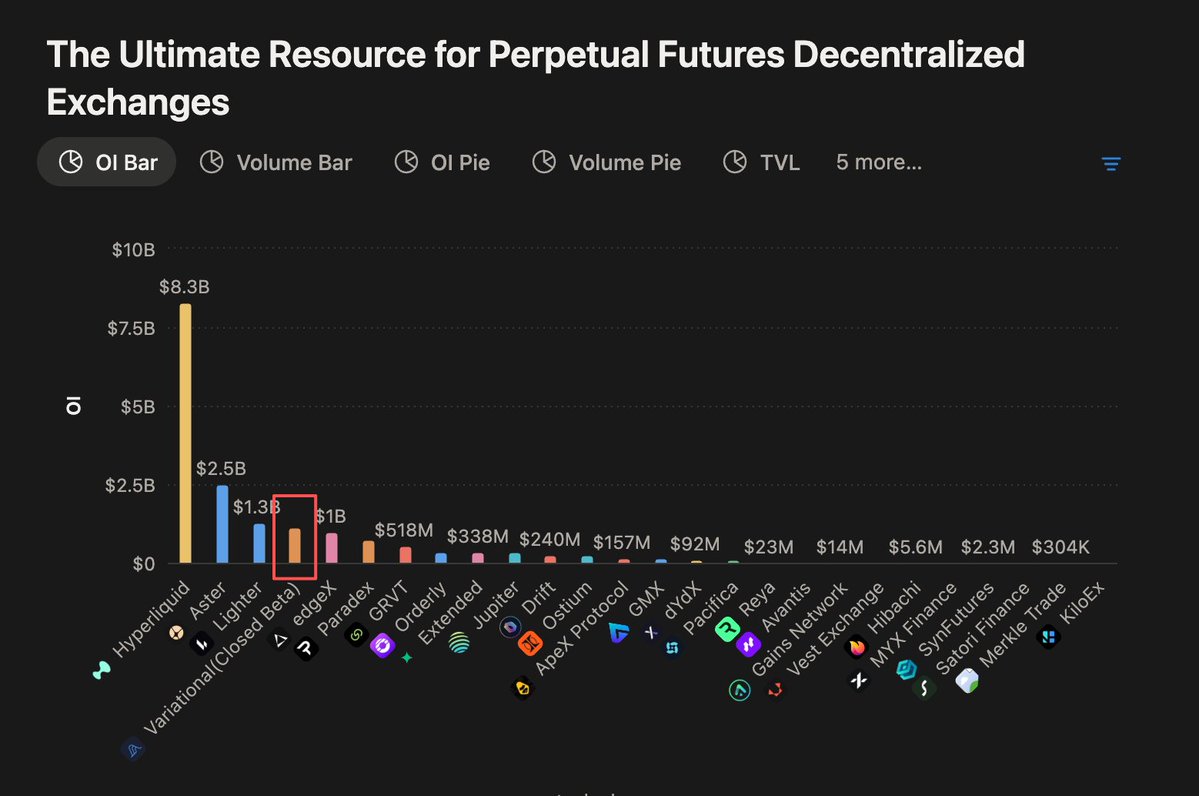Click the highlighted orange Variational bar

click(x=295, y=546)
